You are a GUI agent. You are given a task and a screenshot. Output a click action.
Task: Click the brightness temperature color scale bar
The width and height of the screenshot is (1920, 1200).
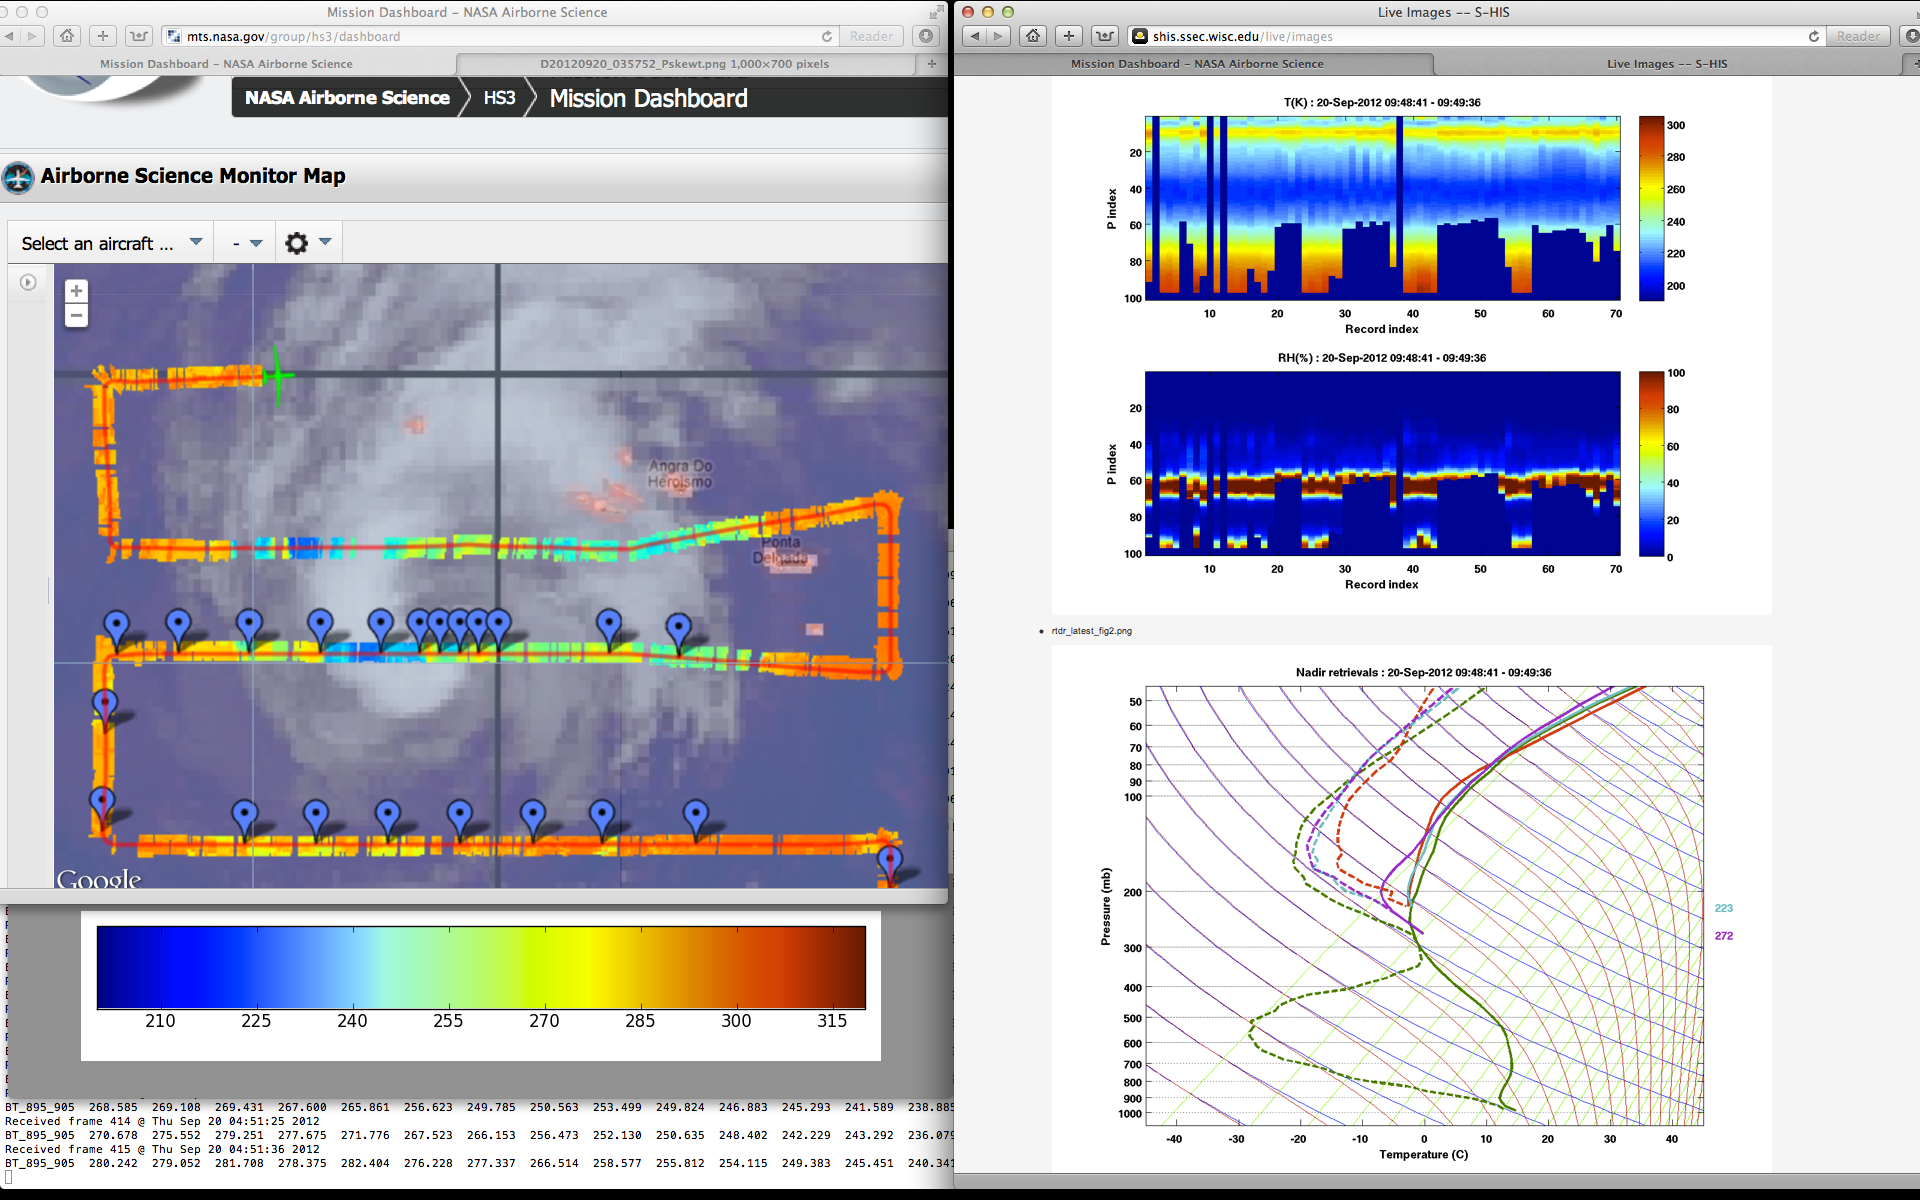click(x=480, y=967)
